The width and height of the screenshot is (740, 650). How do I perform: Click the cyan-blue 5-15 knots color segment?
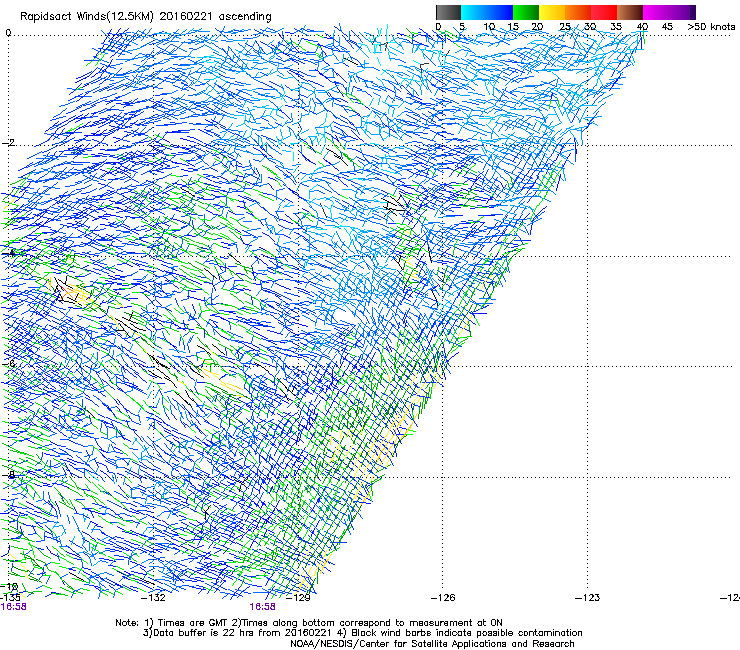pyautogui.click(x=487, y=12)
